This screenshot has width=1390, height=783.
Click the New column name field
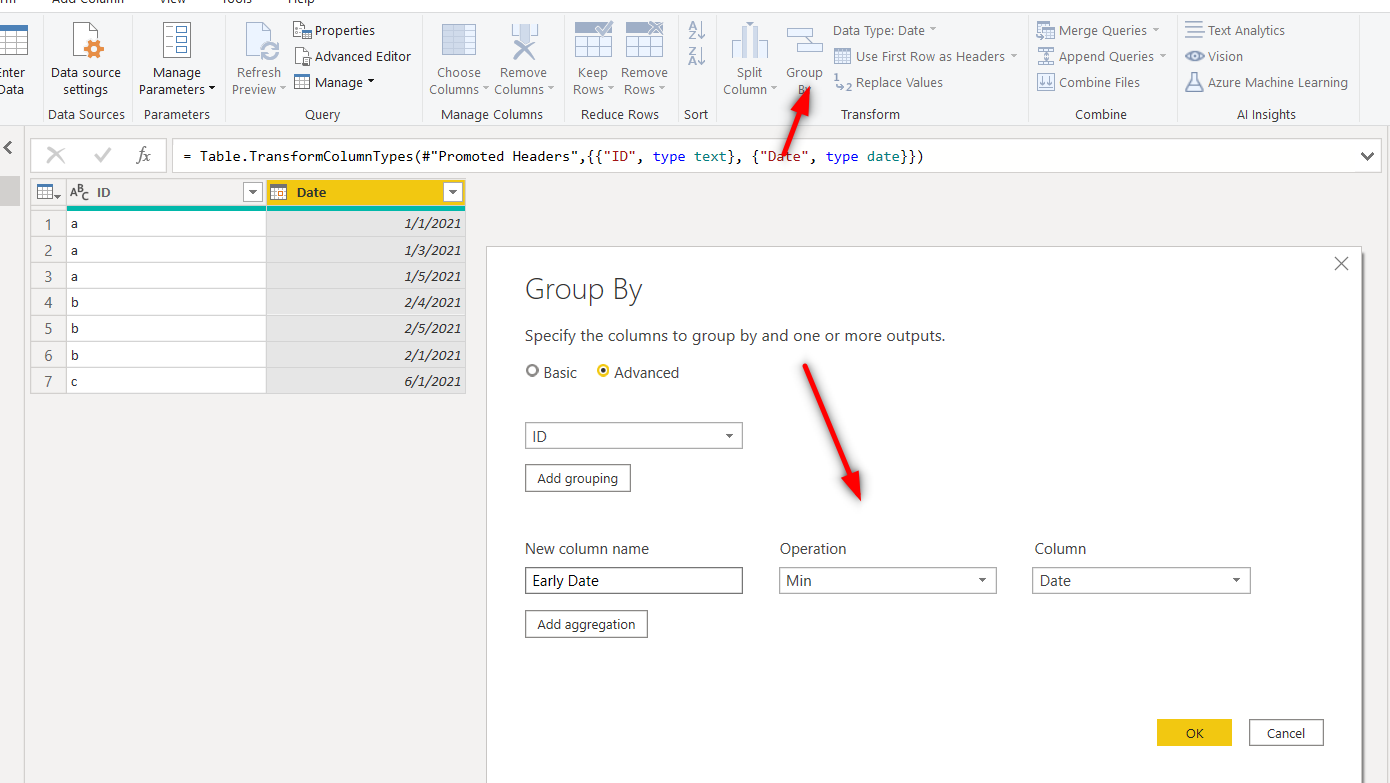pos(633,581)
